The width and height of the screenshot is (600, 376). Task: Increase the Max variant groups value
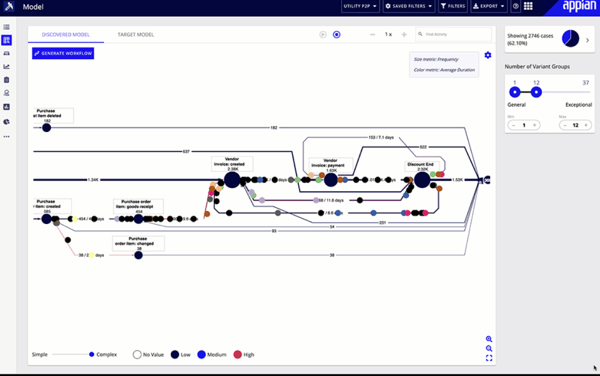pyautogui.click(x=586, y=125)
